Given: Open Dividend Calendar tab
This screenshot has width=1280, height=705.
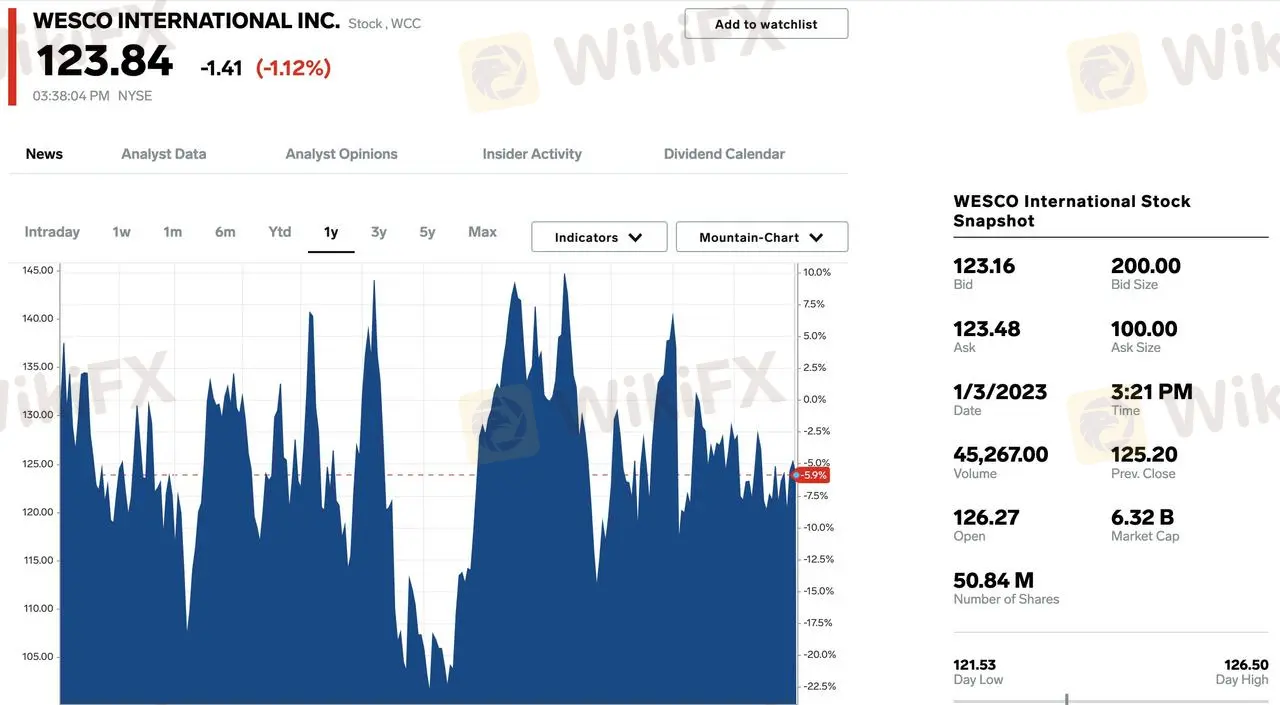Looking at the screenshot, I should click(x=724, y=154).
